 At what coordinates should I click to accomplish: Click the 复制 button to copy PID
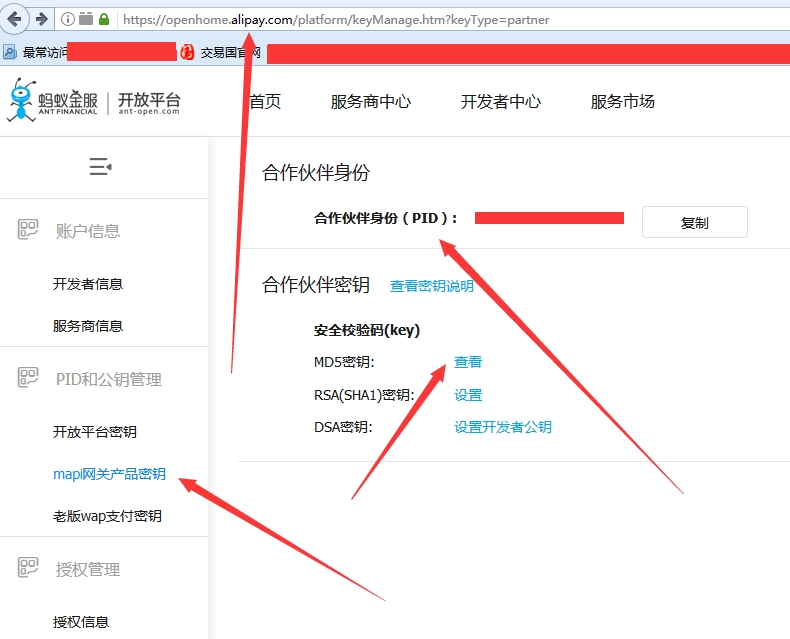click(x=695, y=222)
